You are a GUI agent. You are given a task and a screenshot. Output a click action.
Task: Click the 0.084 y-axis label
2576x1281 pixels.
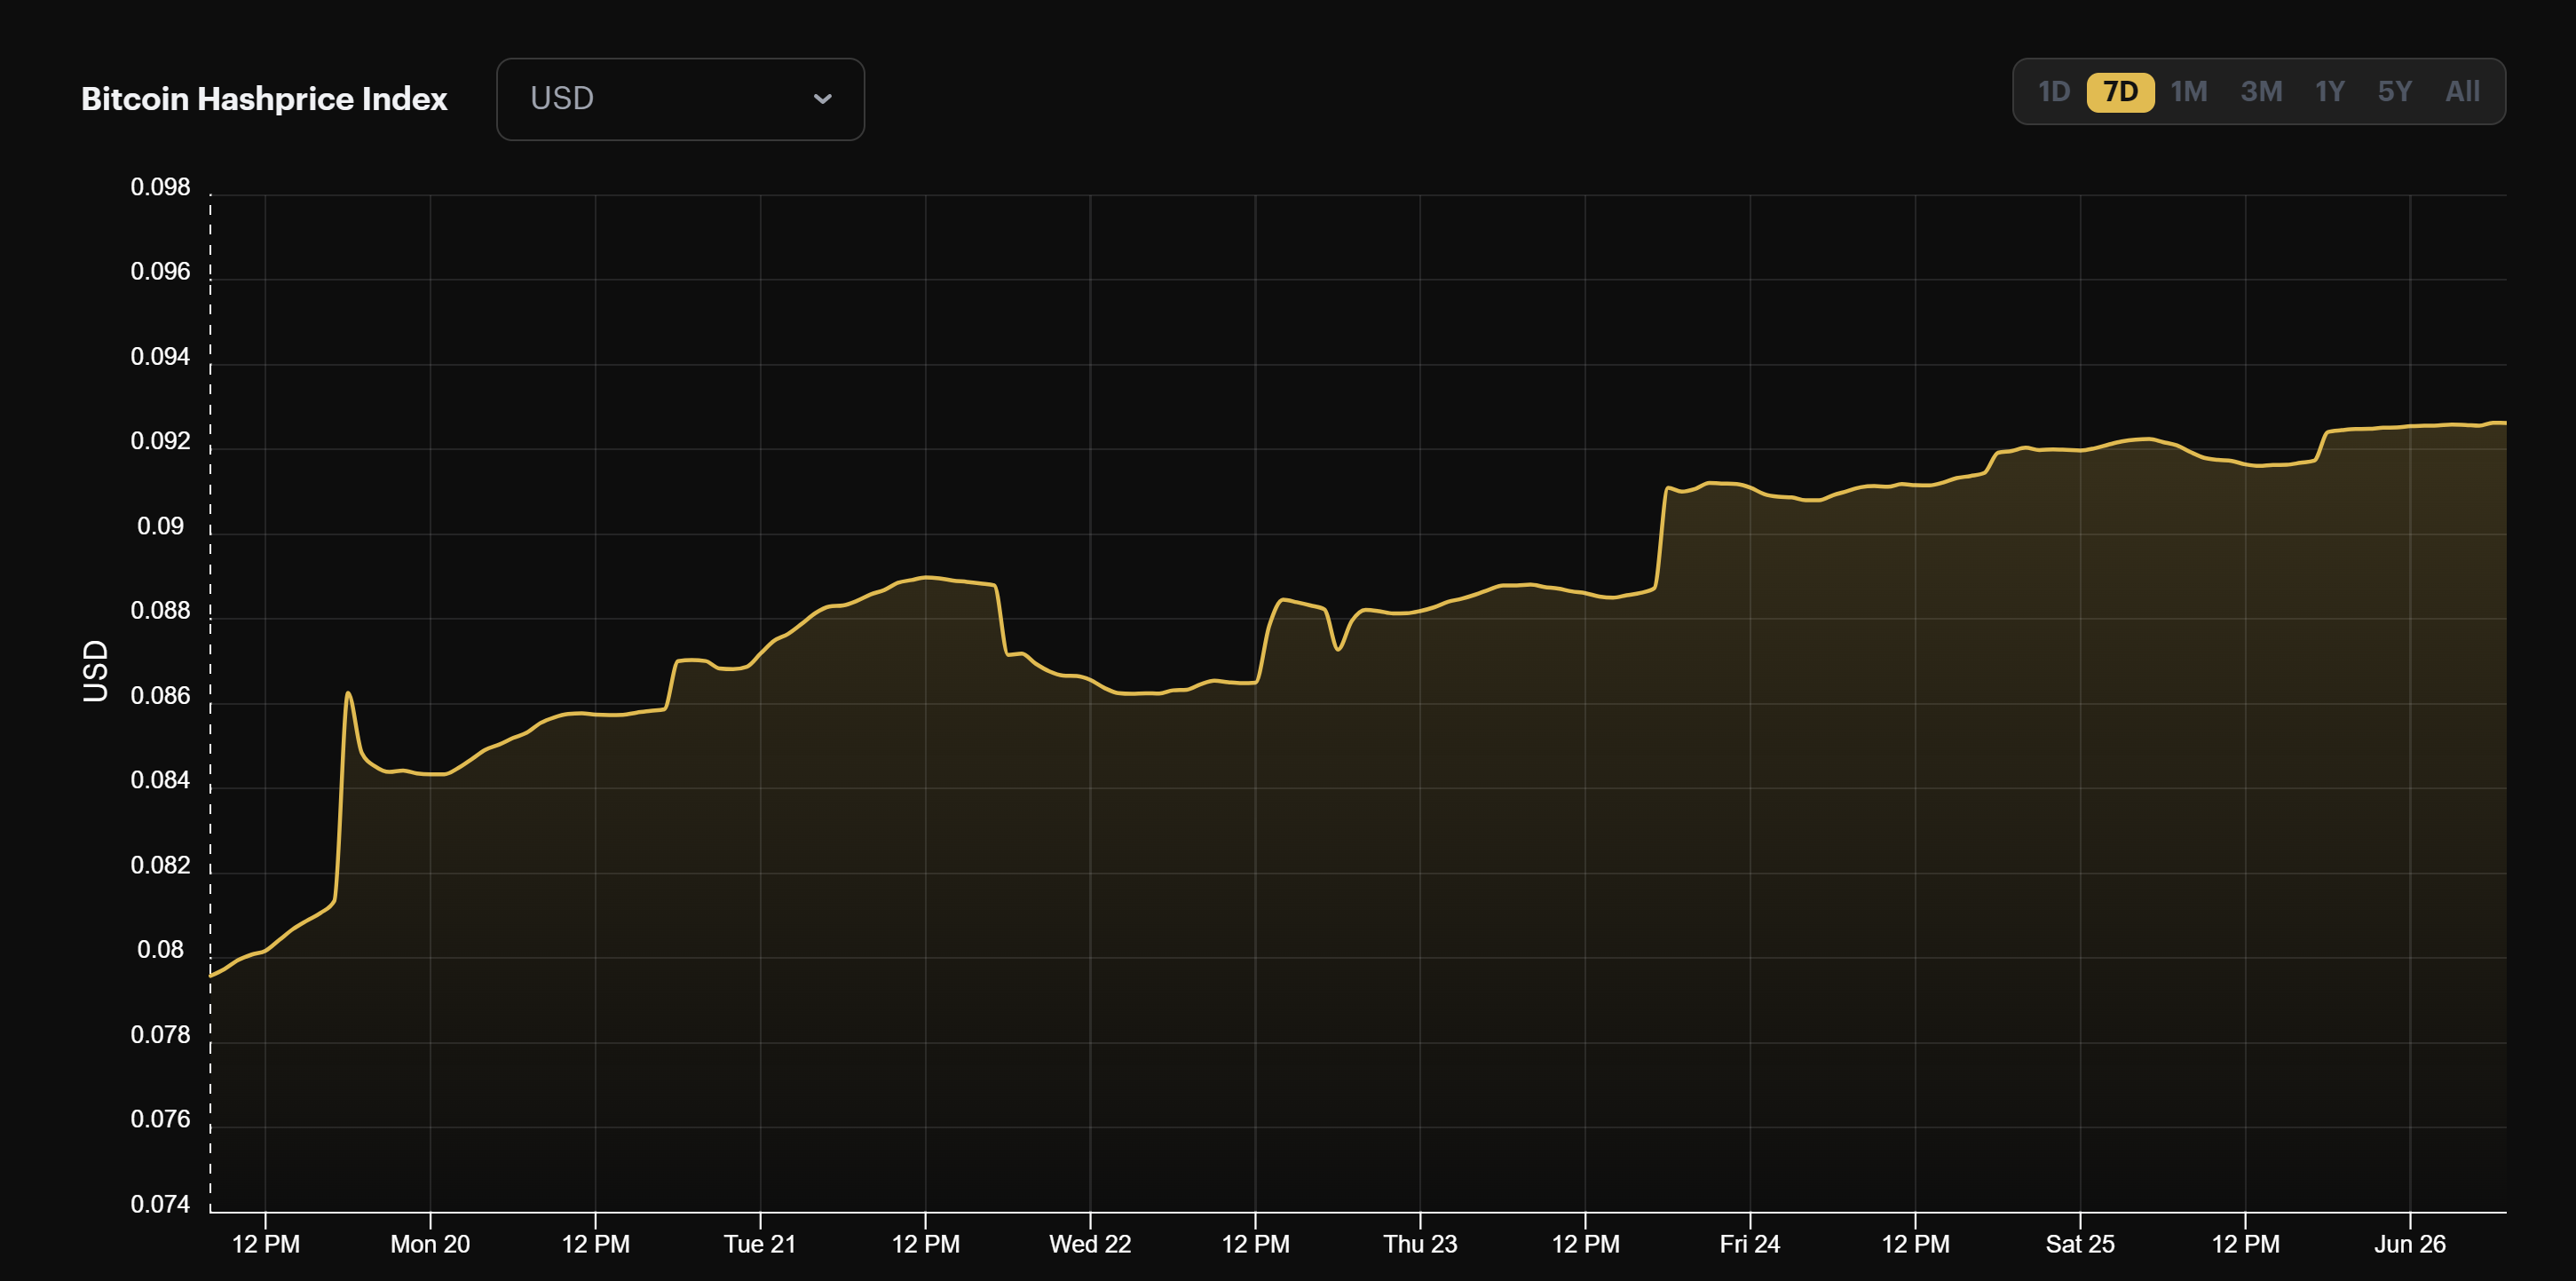coord(160,780)
